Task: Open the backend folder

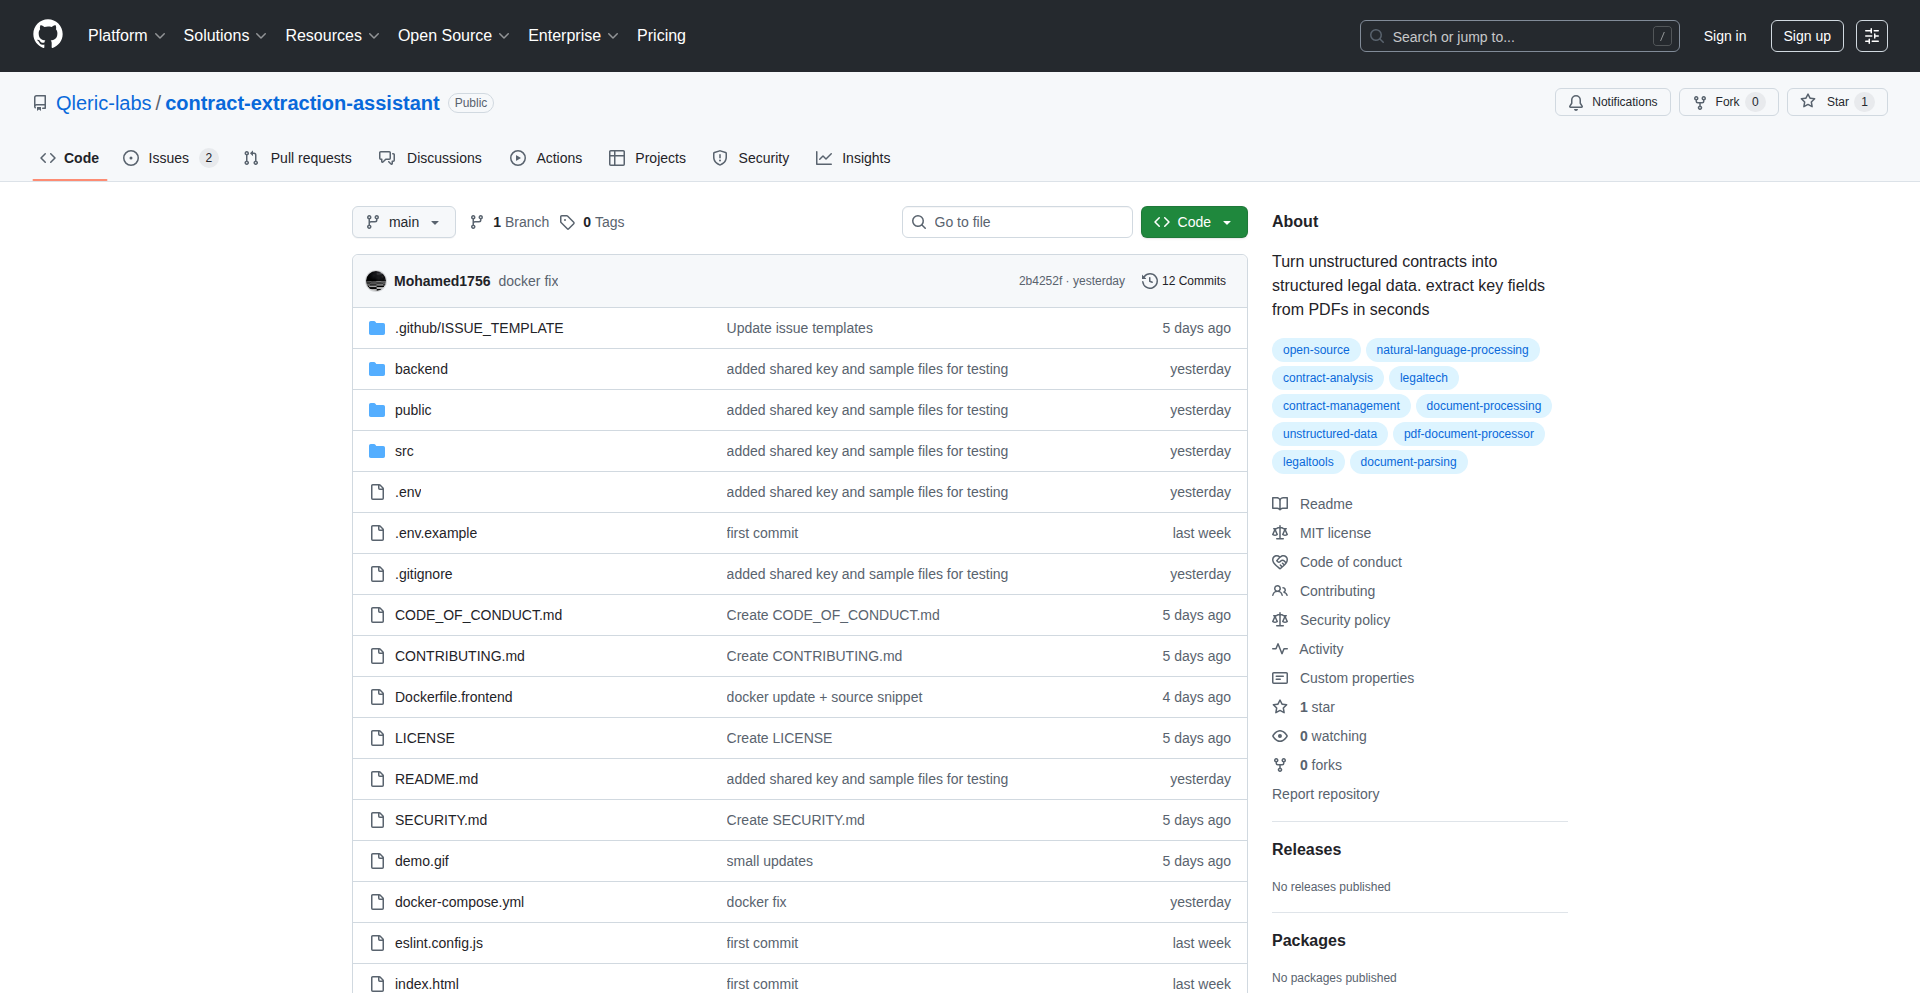Action: click(x=421, y=369)
